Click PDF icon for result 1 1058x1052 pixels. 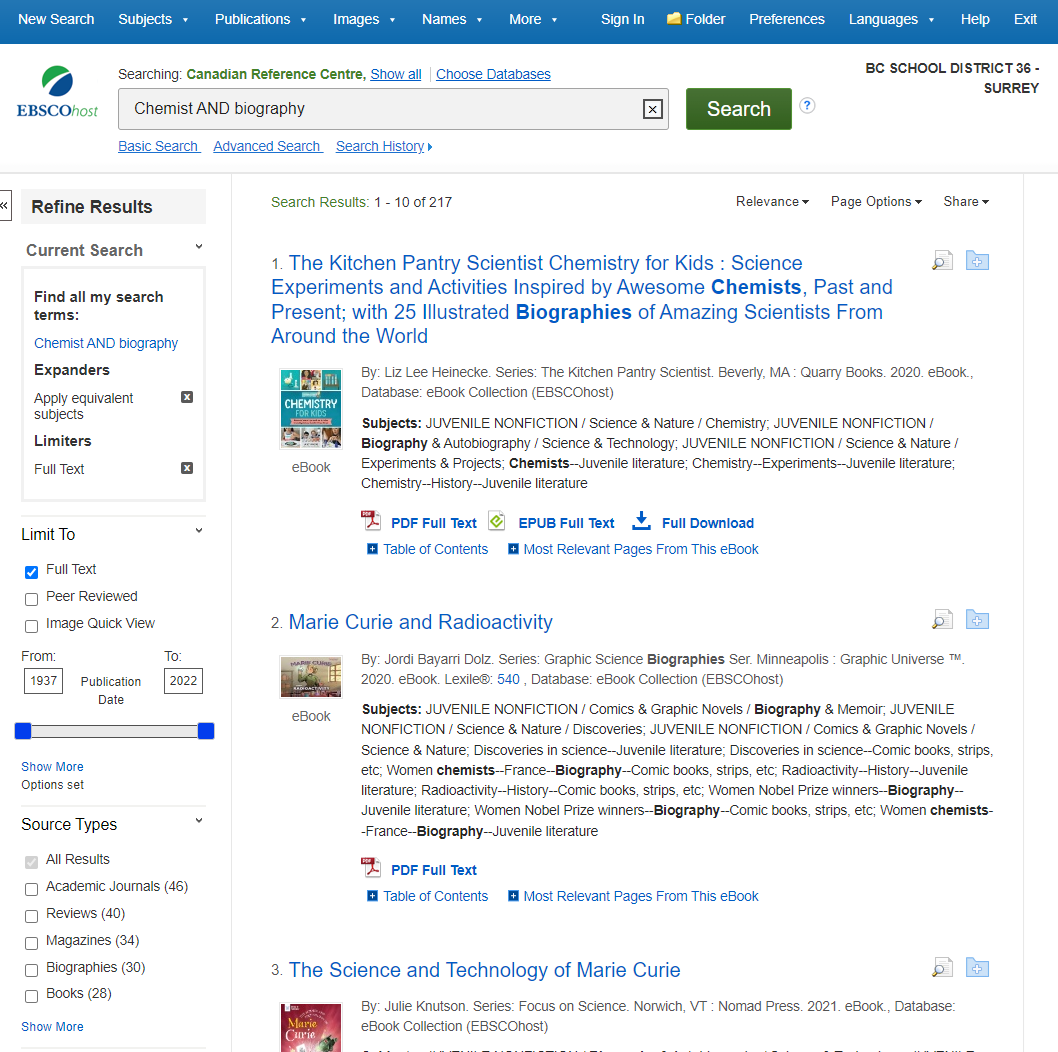pos(370,521)
